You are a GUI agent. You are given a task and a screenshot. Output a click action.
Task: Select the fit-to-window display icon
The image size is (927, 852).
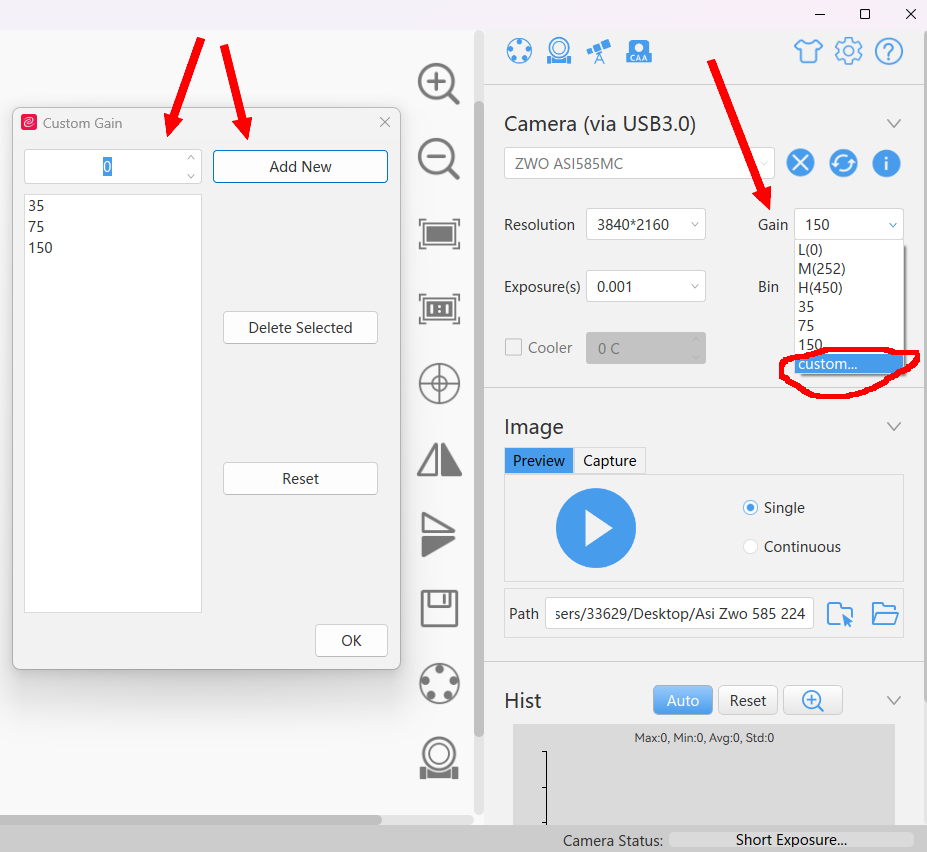[x=439, y=234]
